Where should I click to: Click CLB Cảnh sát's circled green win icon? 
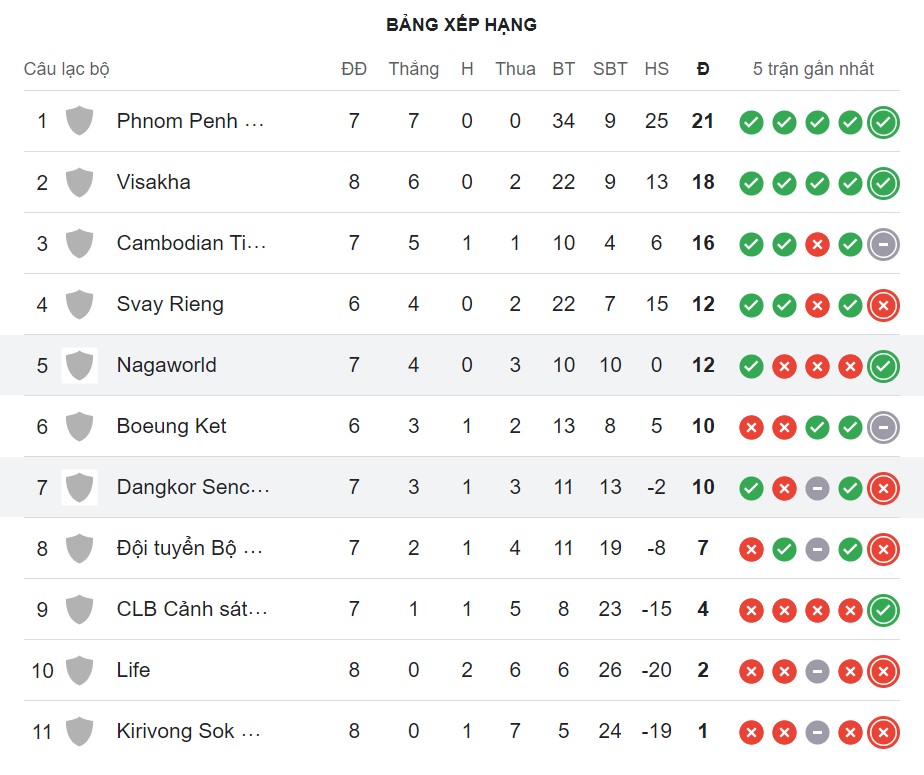pyautogui.click(x=883, y=609)
